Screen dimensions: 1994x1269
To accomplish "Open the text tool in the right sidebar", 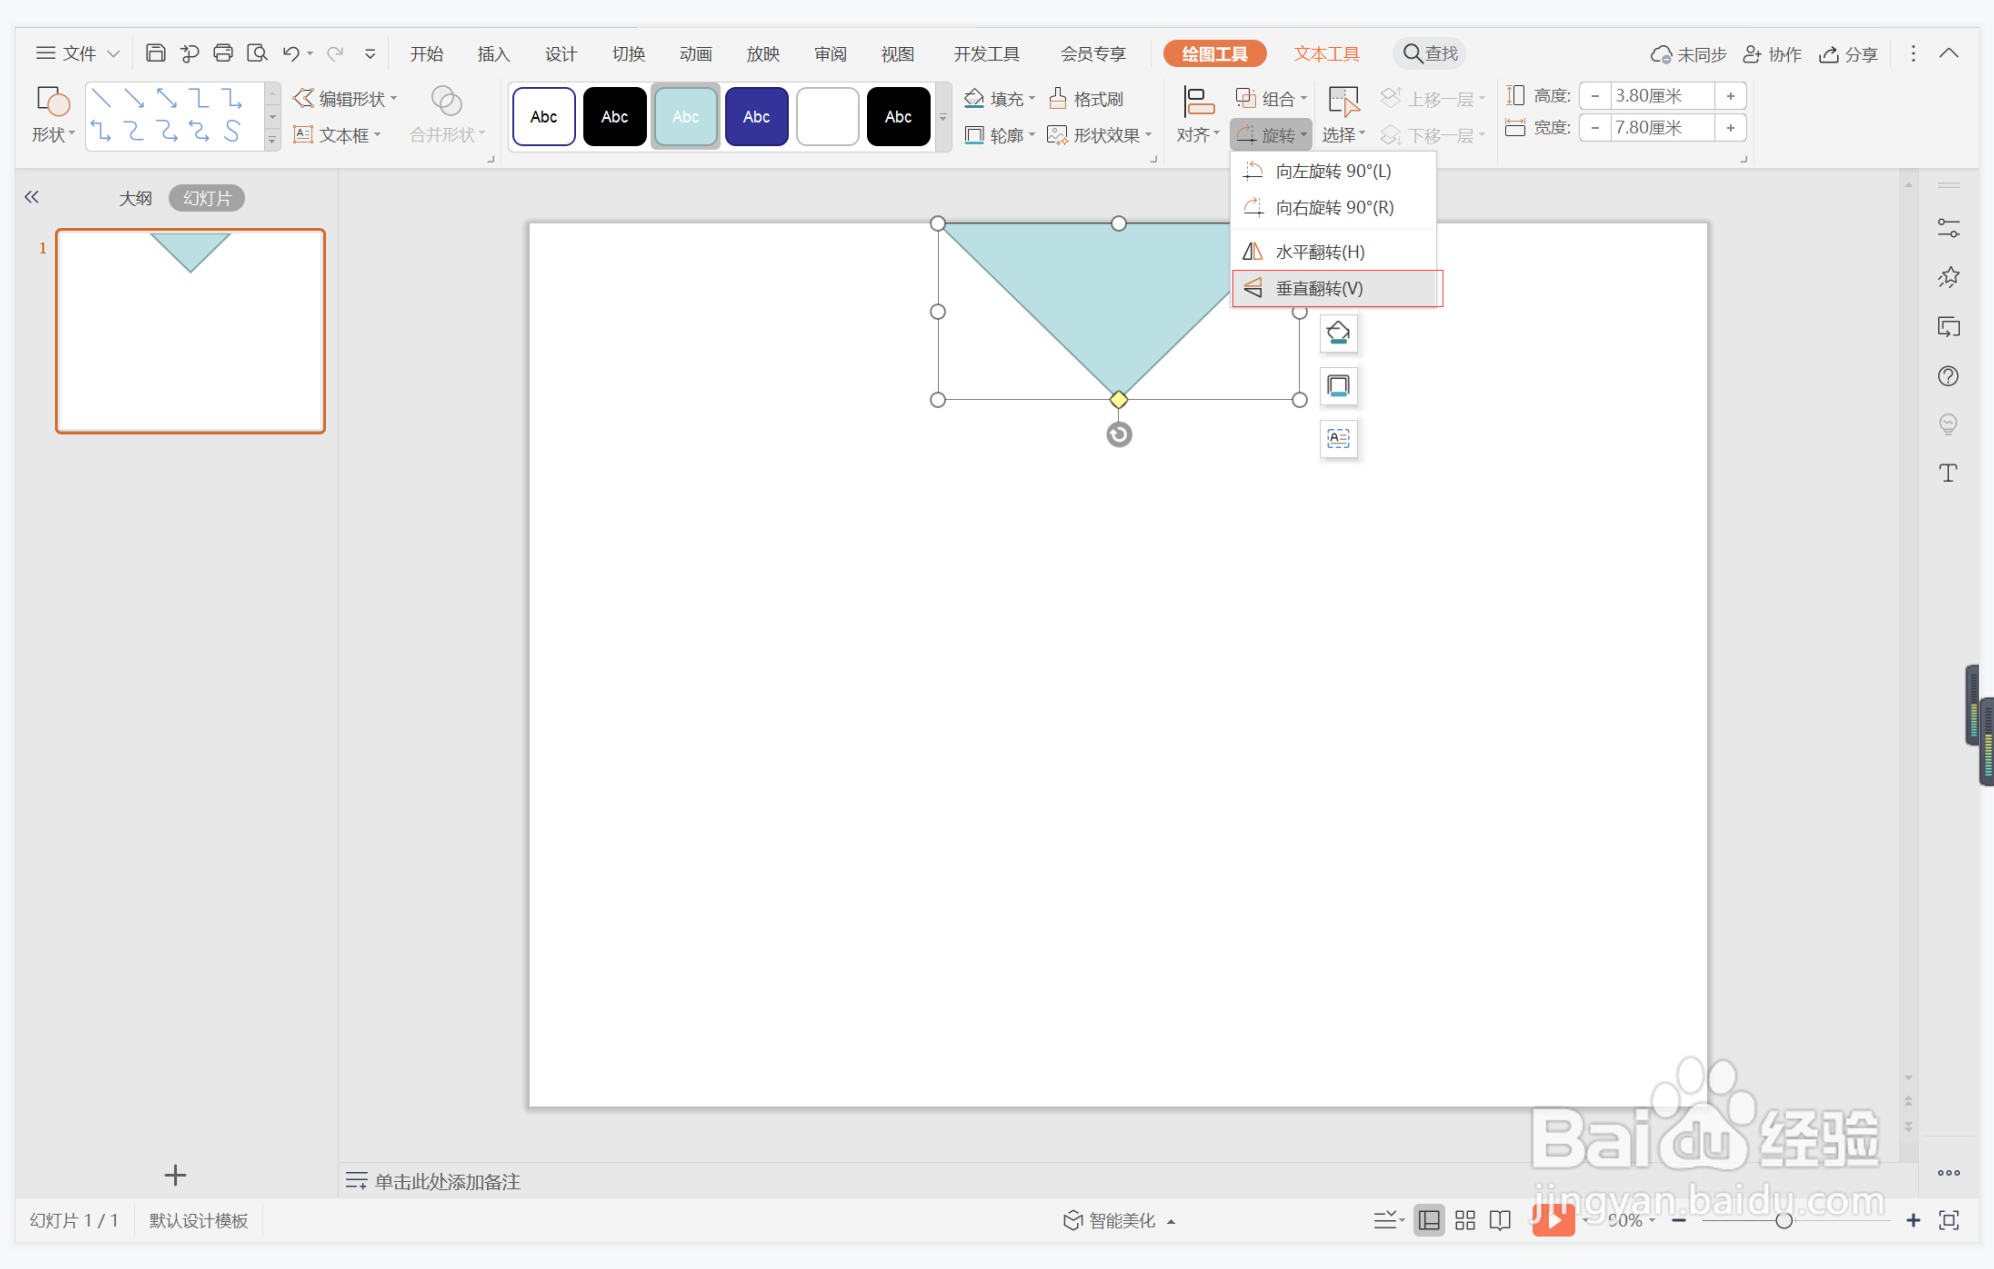I will 1947,473.
